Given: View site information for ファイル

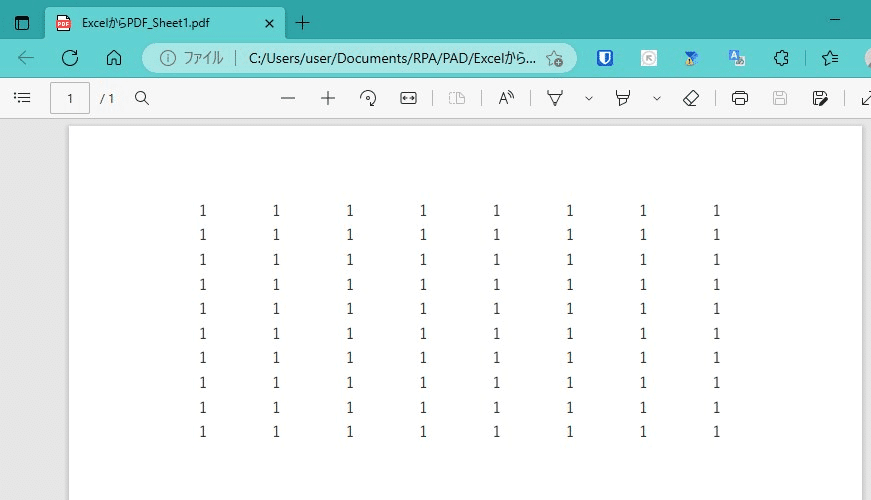Looking at the screenshot, I should 192,58.
